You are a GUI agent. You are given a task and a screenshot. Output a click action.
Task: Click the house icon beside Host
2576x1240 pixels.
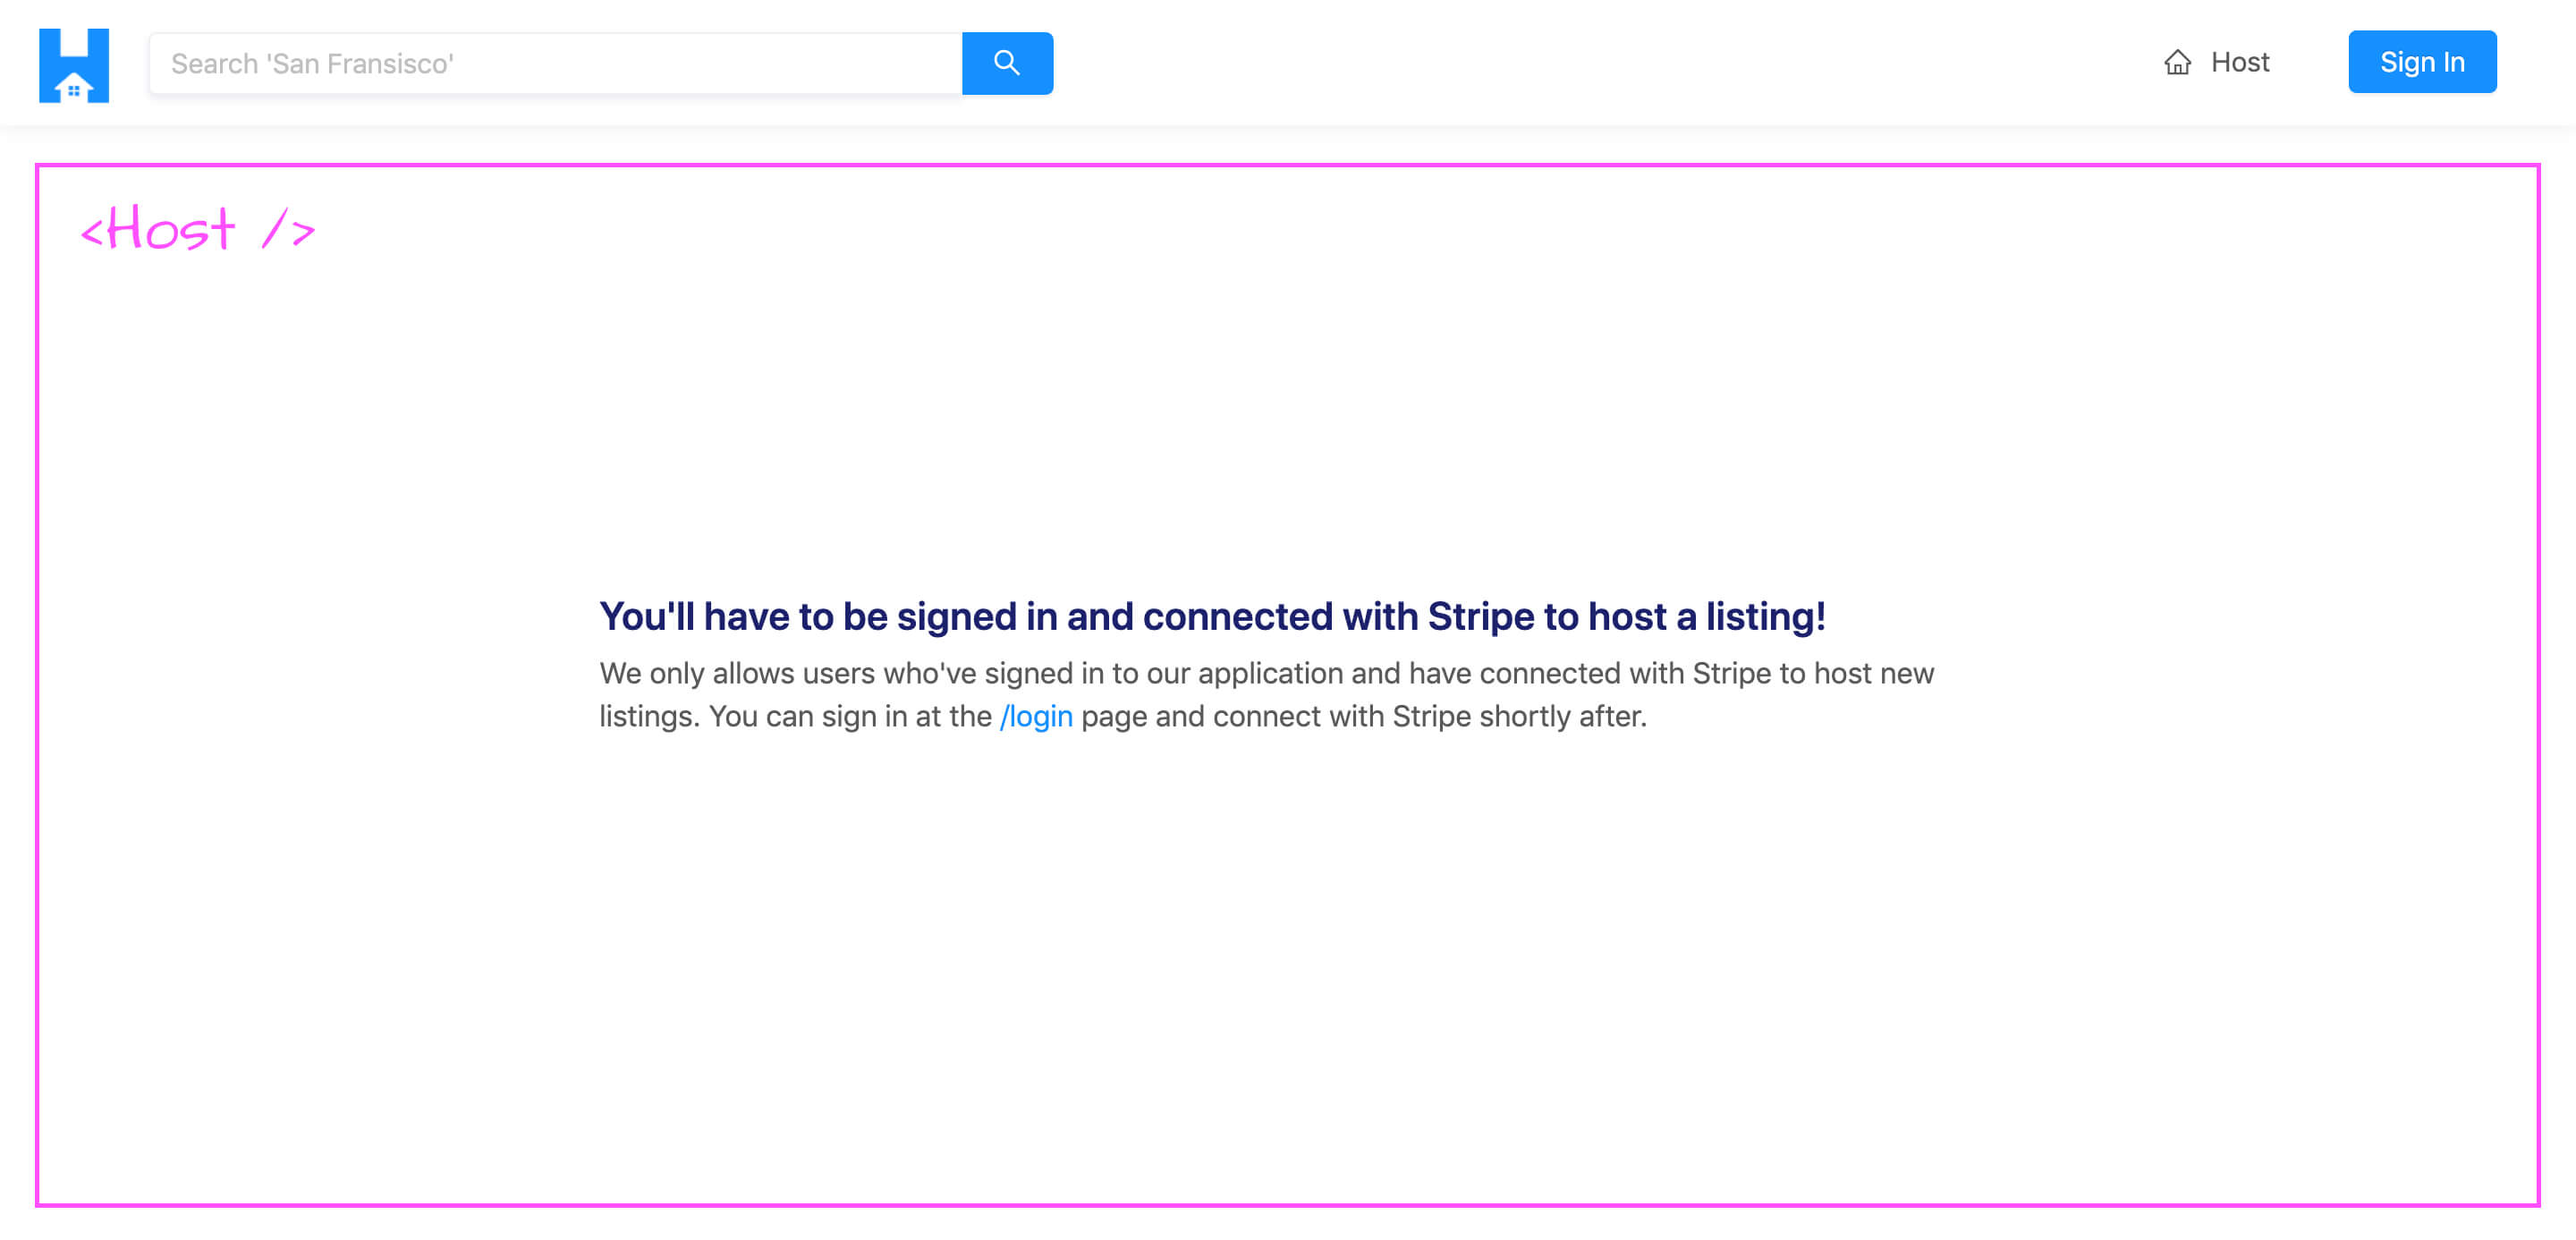[x=2177, y=63]
